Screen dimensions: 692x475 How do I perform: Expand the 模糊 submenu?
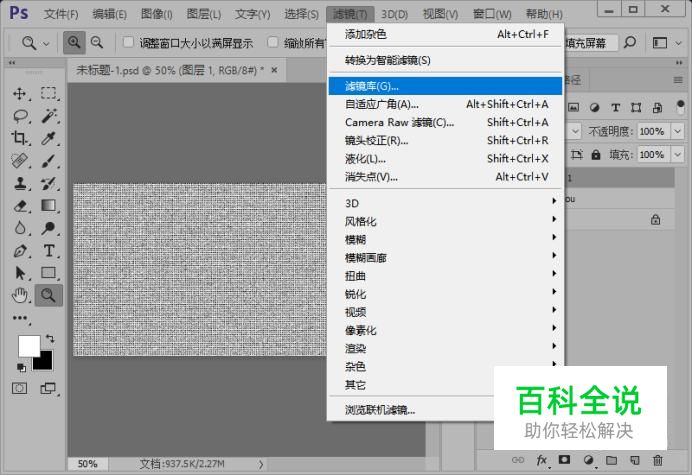(446, 239)
